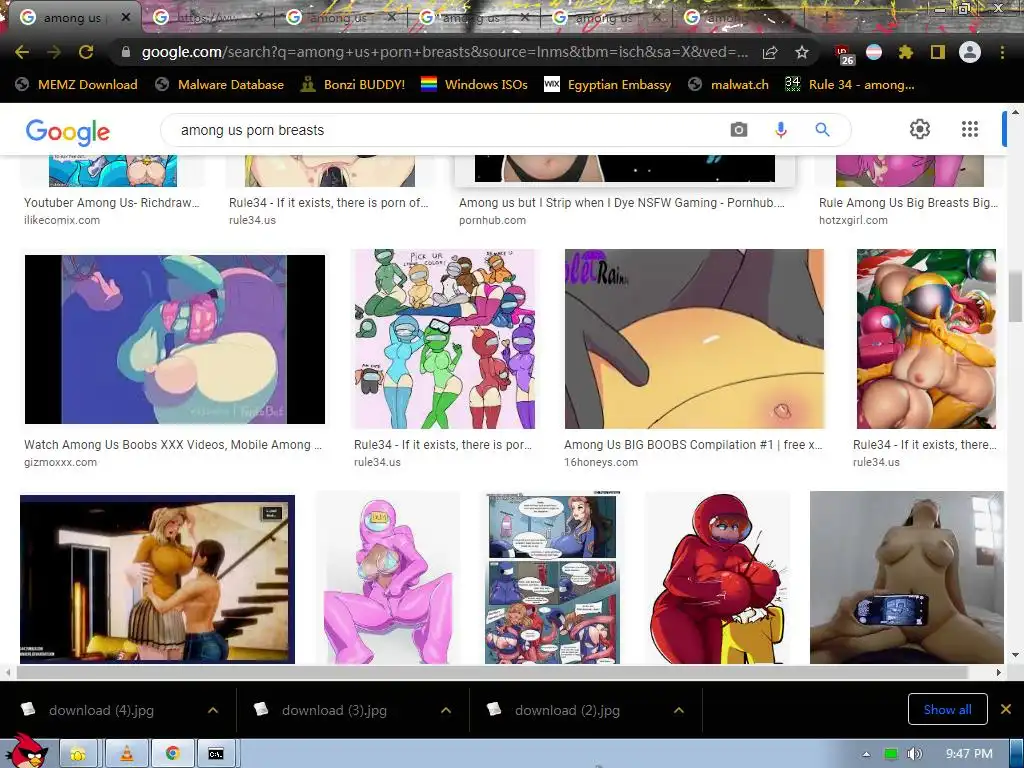1024x768 pixels.
Task: Open Chrome's three-dot menu
Action: coord(1002,52)
